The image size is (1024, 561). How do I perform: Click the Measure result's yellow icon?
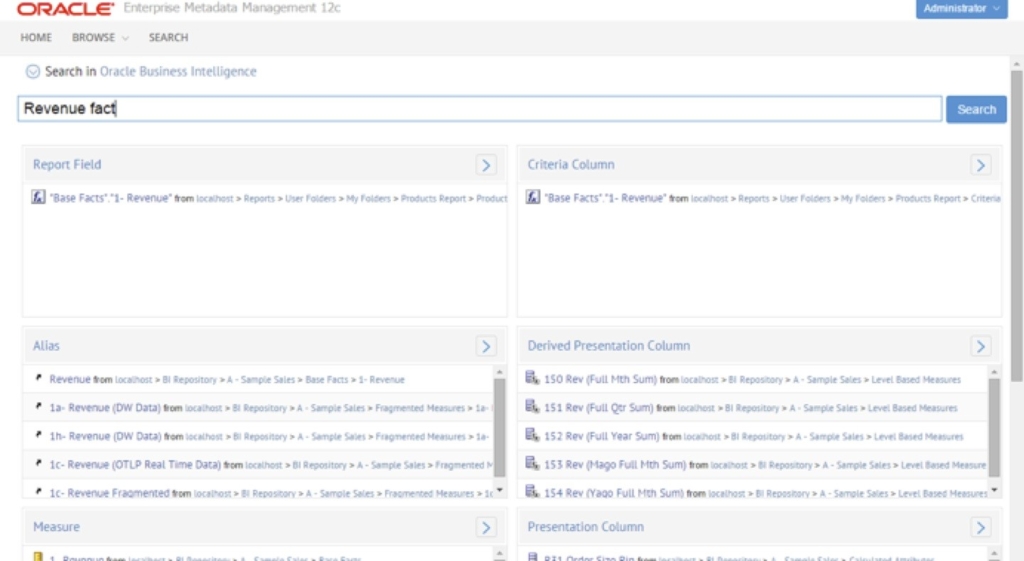[x=38, y=556]
